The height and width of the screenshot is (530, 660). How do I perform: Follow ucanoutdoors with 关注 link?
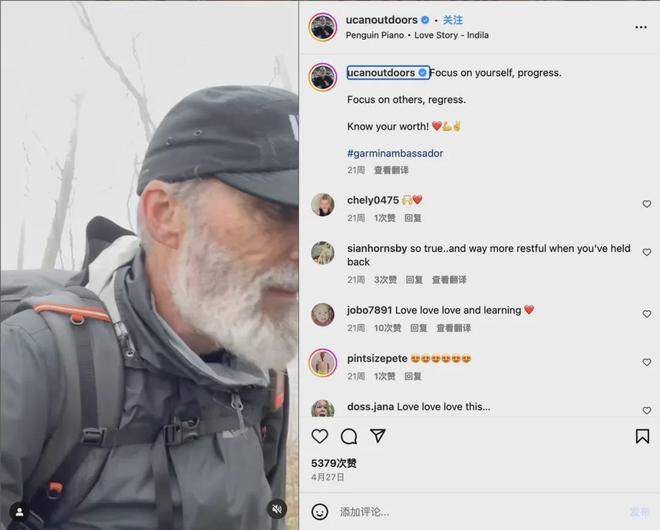click(x=453, y=20)
